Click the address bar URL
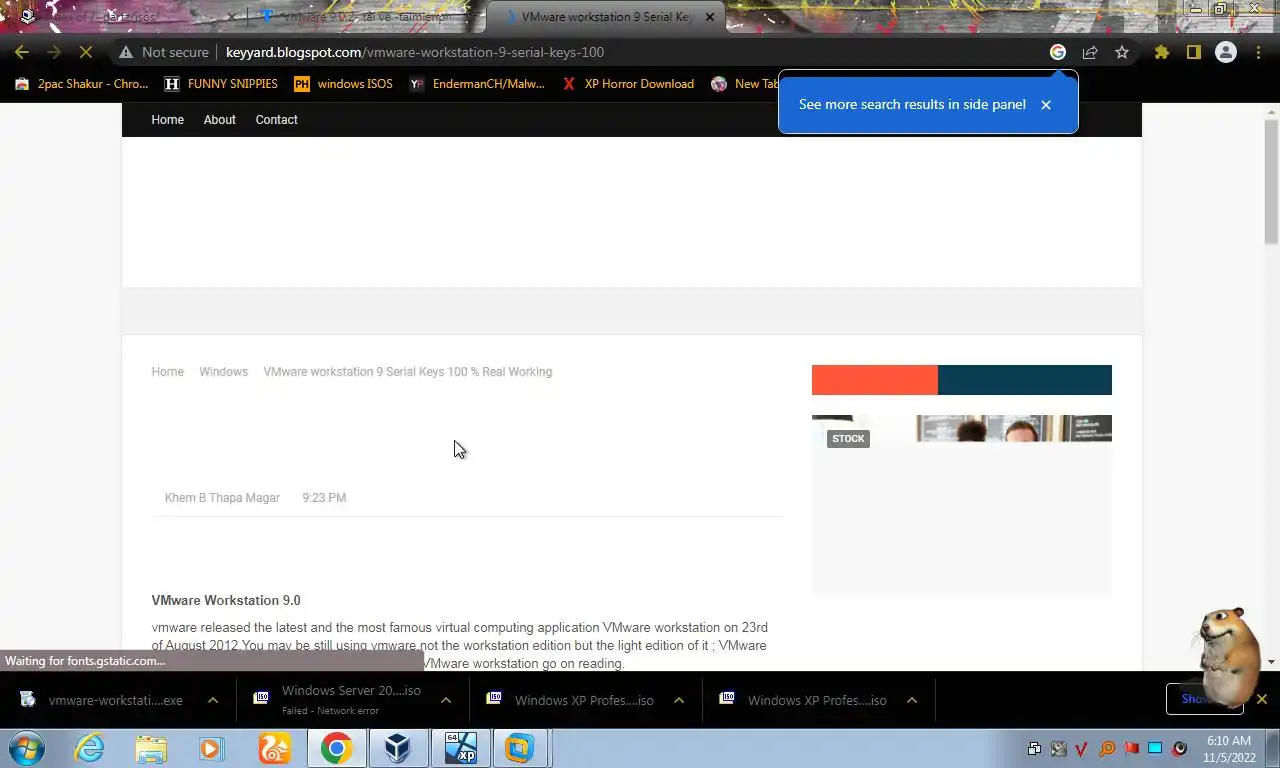The image size is (1280, 768). coord(414,52)
